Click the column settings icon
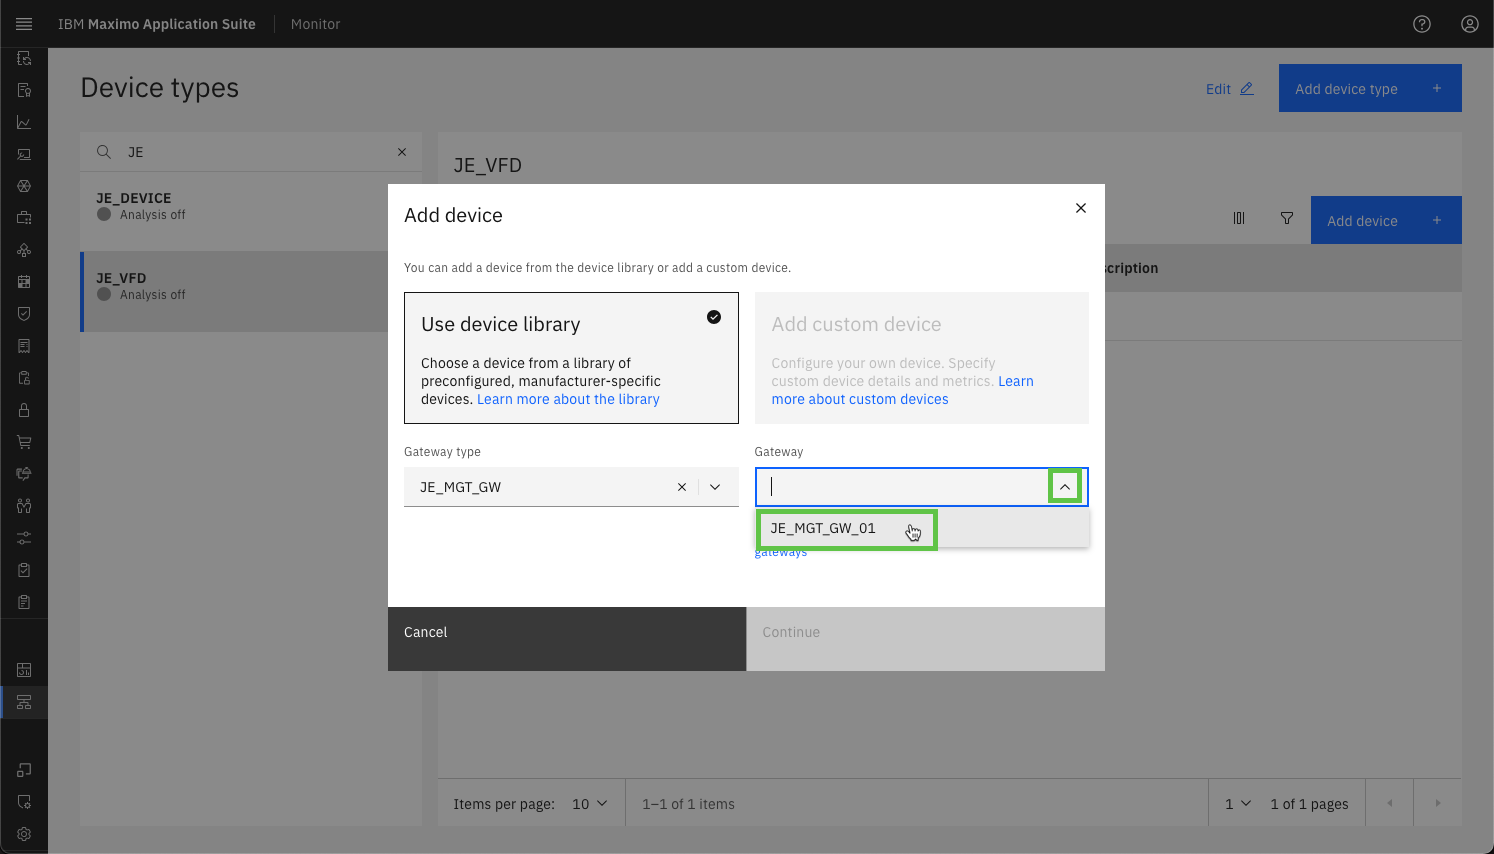1494x854 pixels. (1239, 218)
